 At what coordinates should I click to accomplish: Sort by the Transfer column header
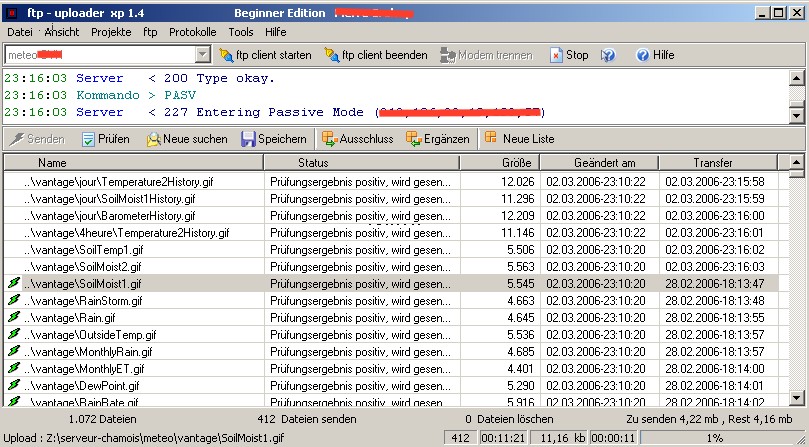[x=718, y=163]
